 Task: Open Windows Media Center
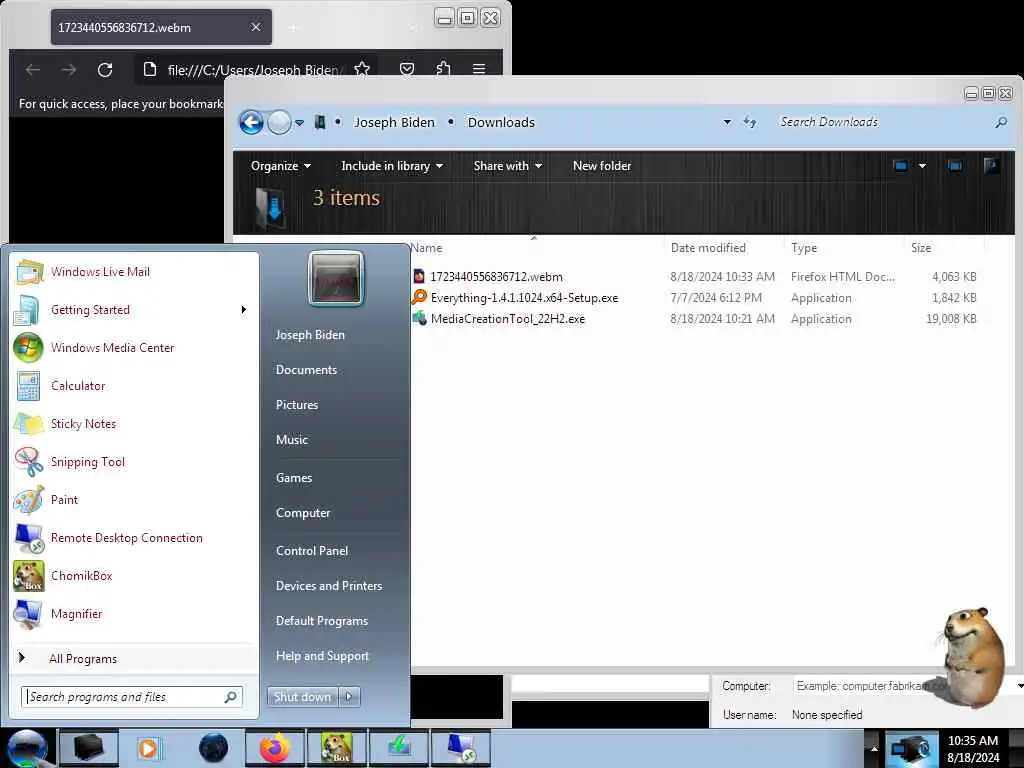pyautogui.click(x=112, y=347)
